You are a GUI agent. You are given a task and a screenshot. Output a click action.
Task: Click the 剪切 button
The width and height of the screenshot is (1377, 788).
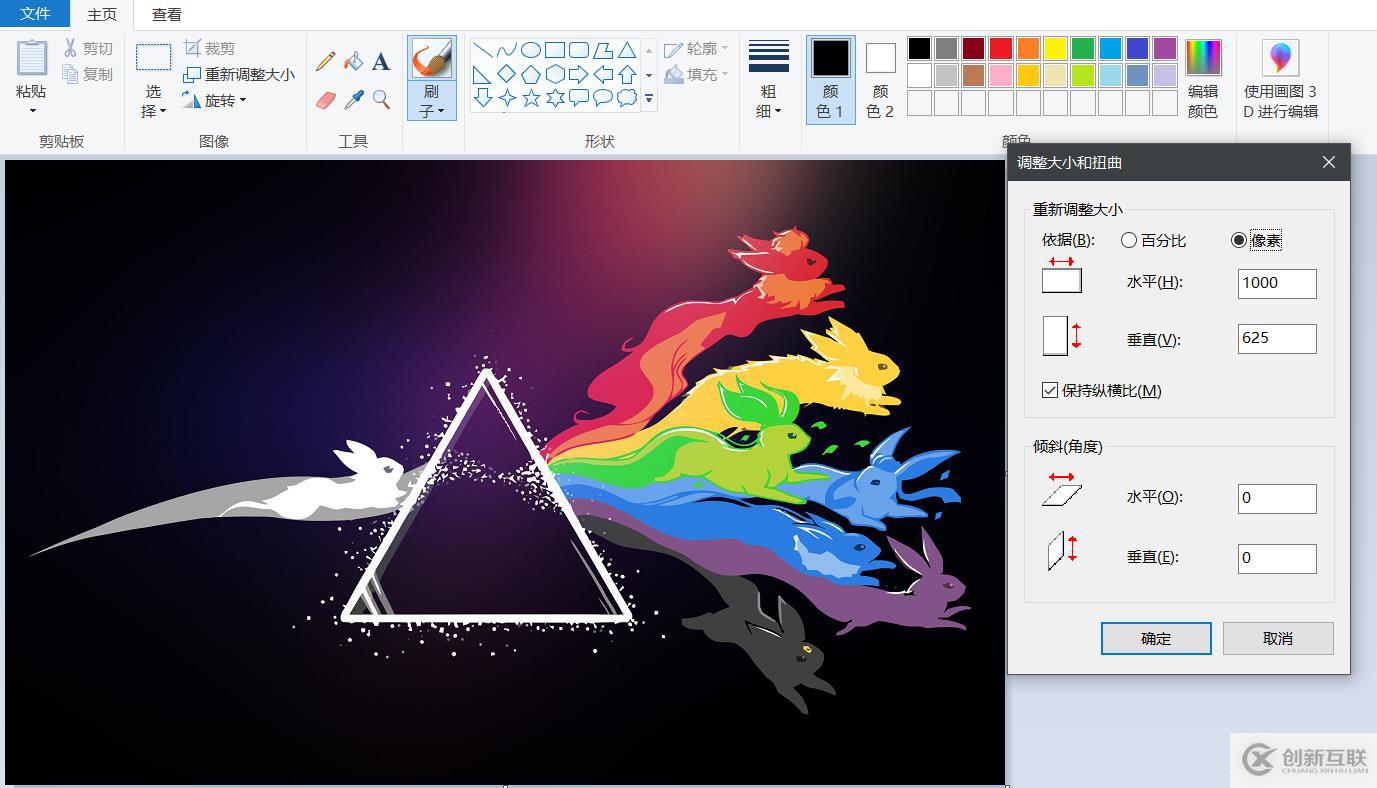pyautogui.click(x=88, y=48)
